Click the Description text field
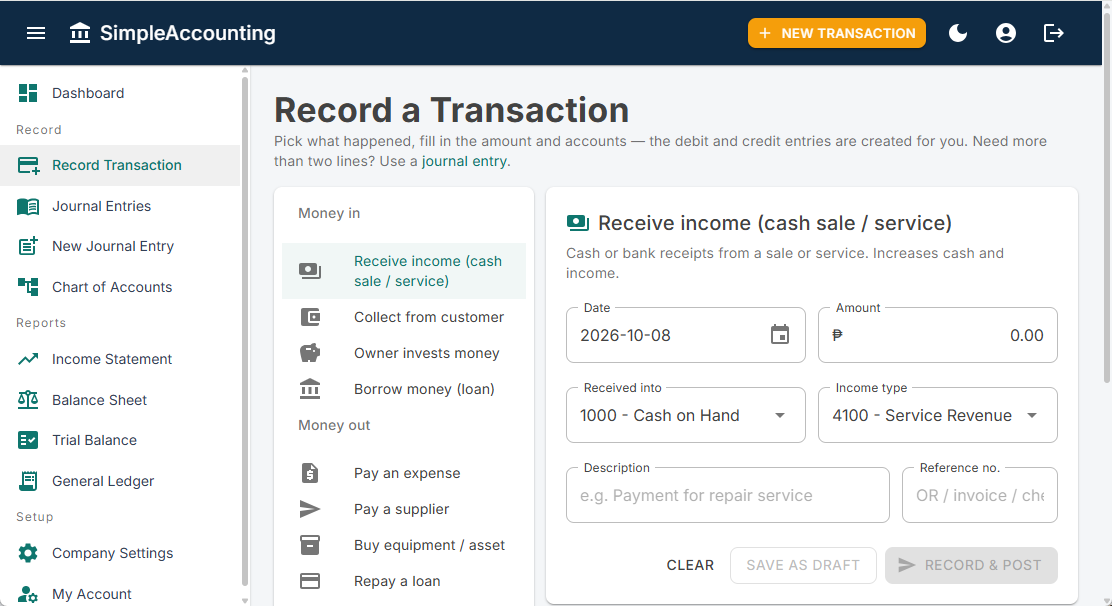Image resolution: width=1112 pixels, height=606 pixels. point(728,495)
